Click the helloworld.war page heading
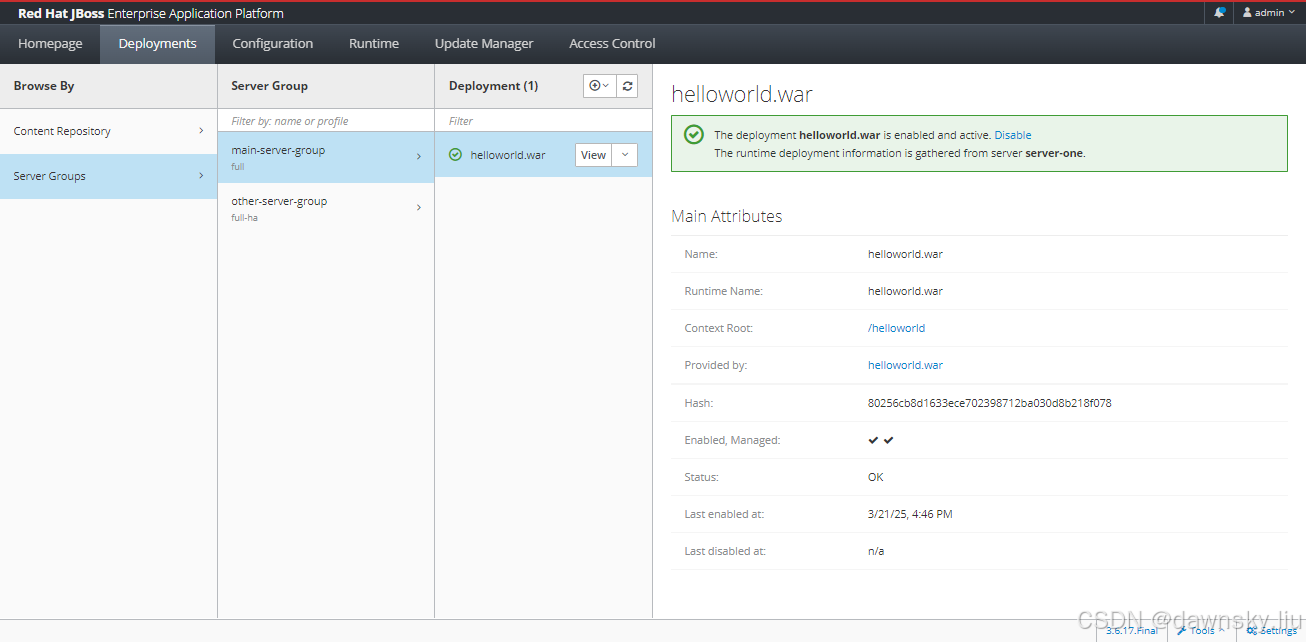The width and height of the screenshot is (1306, 642). (742, 95)
